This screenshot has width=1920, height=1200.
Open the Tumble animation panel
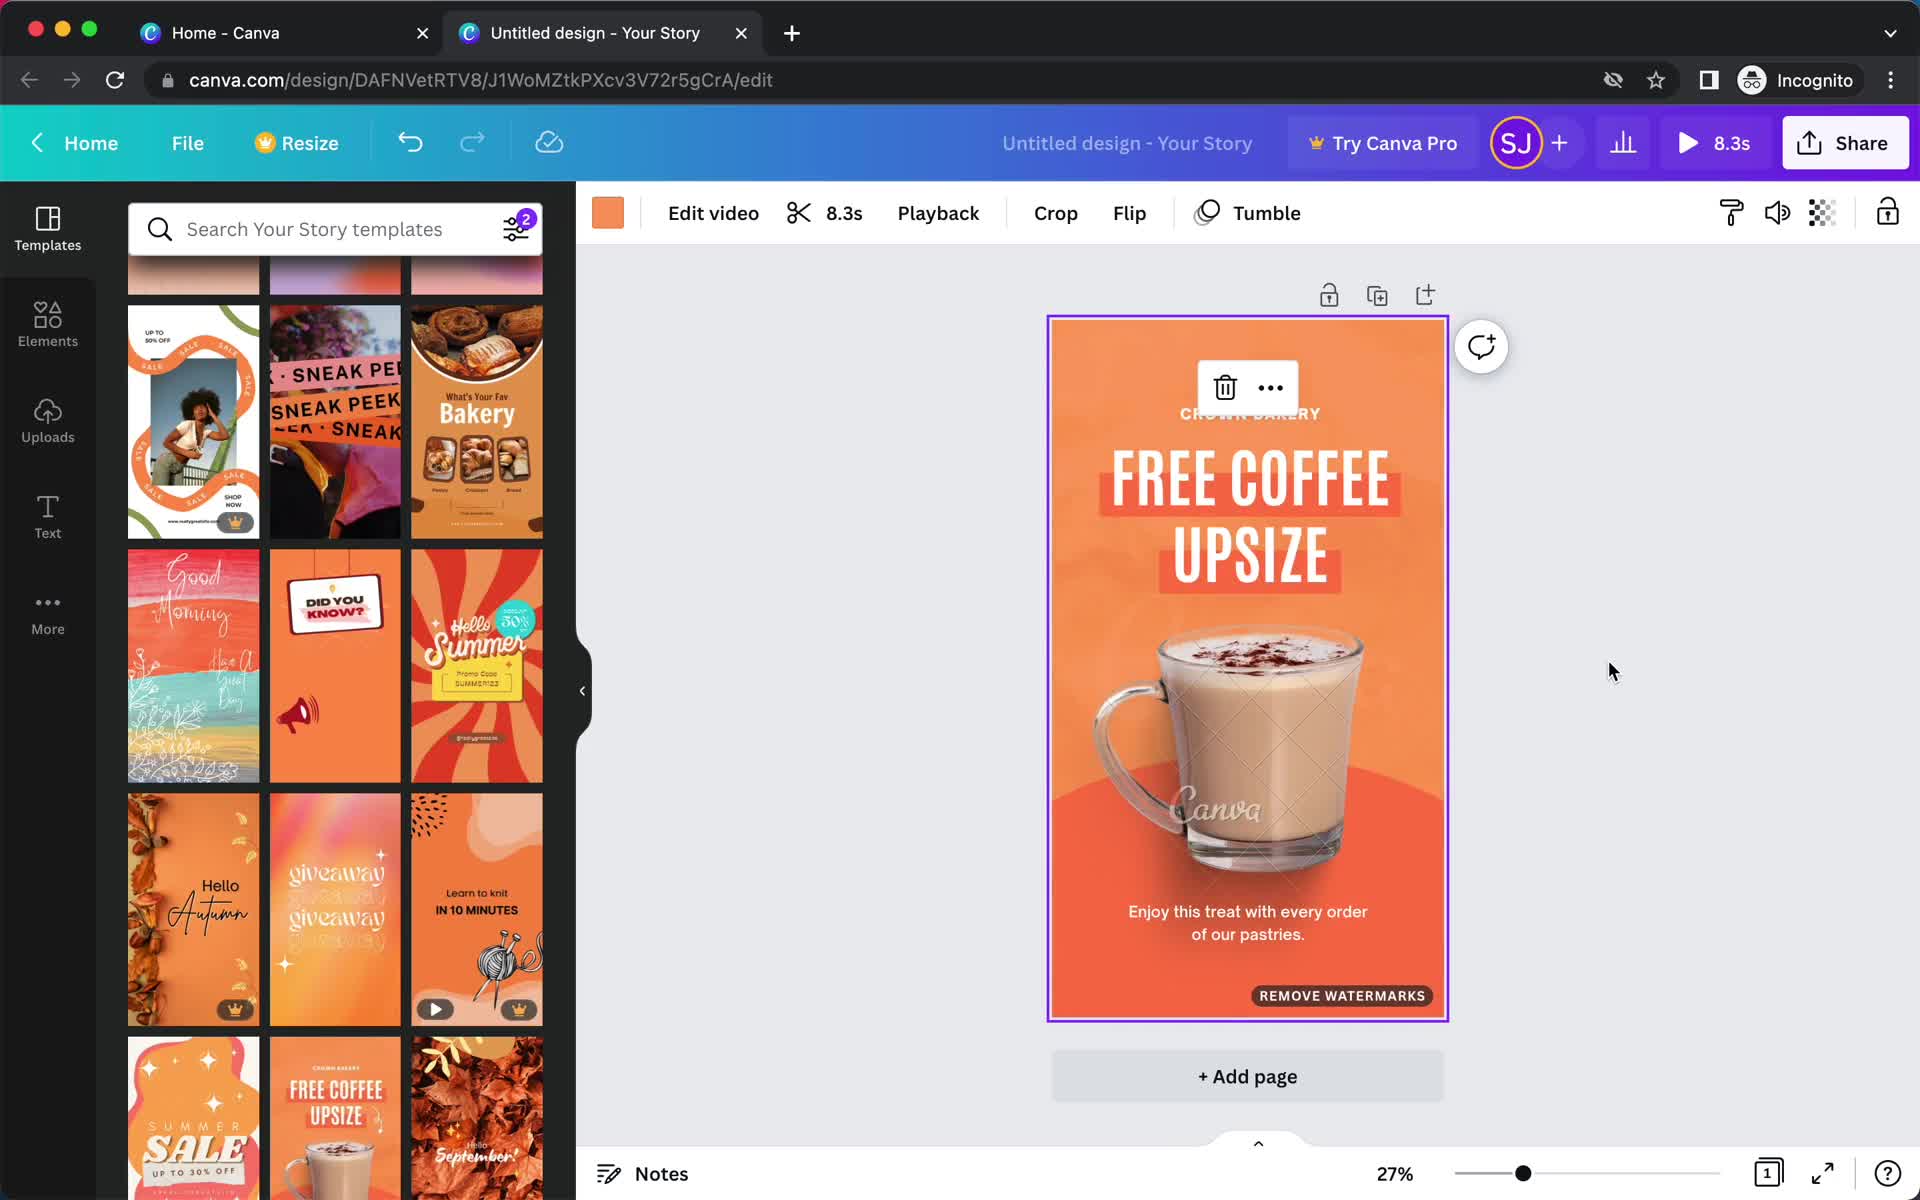tap(1248, 213)
